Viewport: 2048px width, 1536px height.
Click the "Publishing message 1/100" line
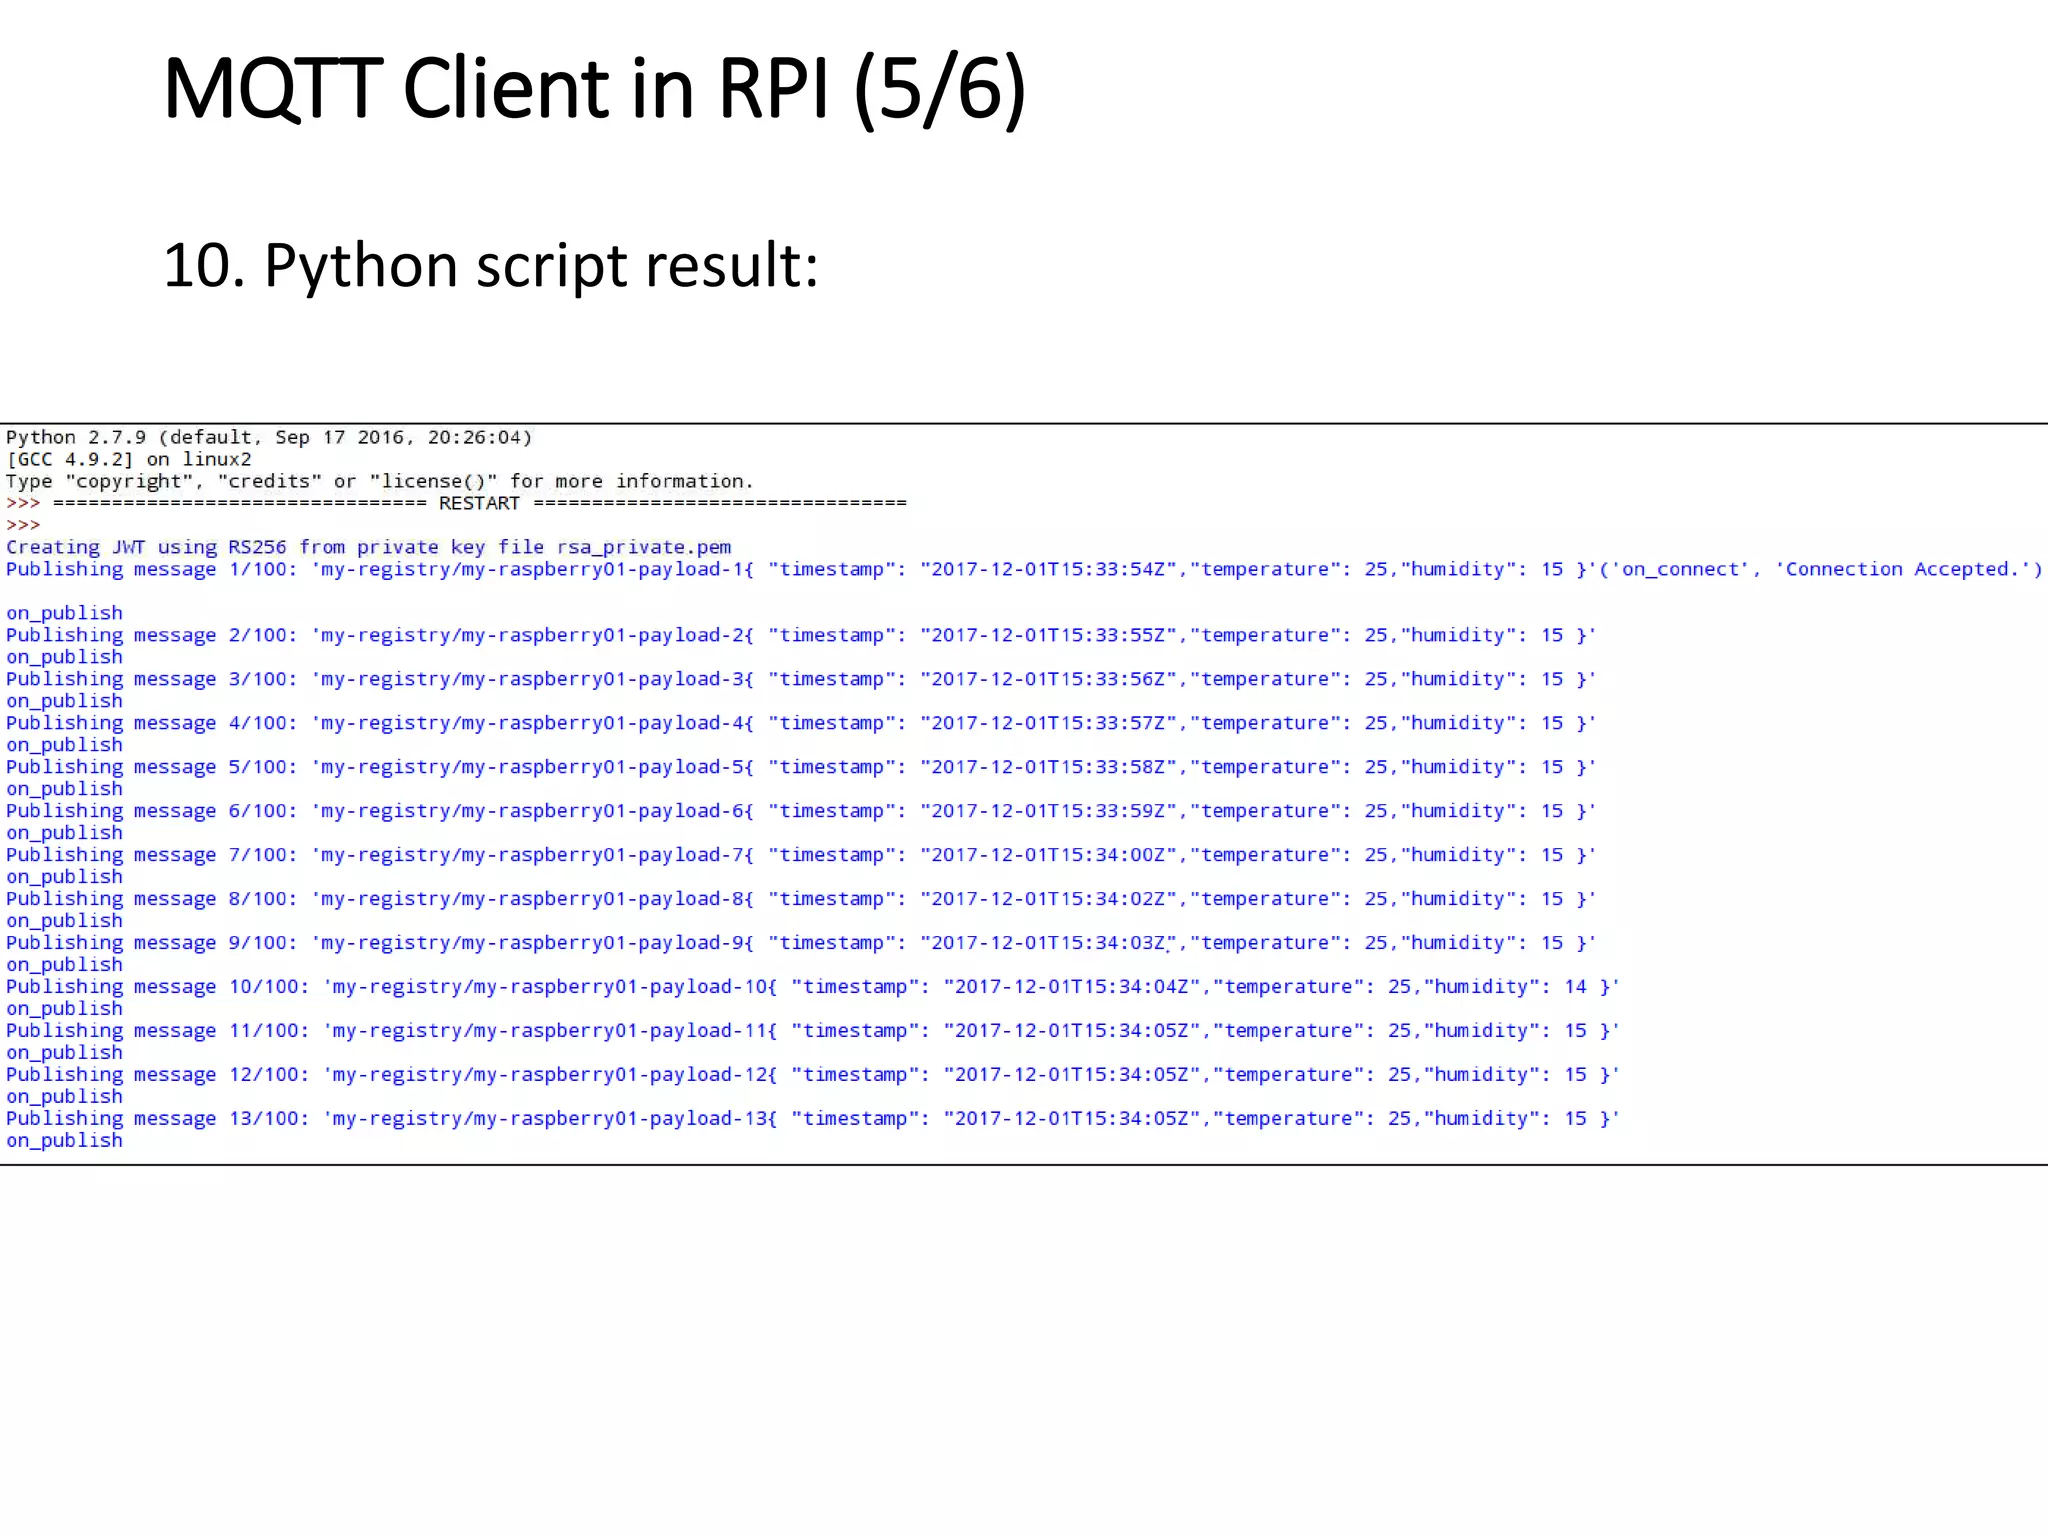point(1024,569)
